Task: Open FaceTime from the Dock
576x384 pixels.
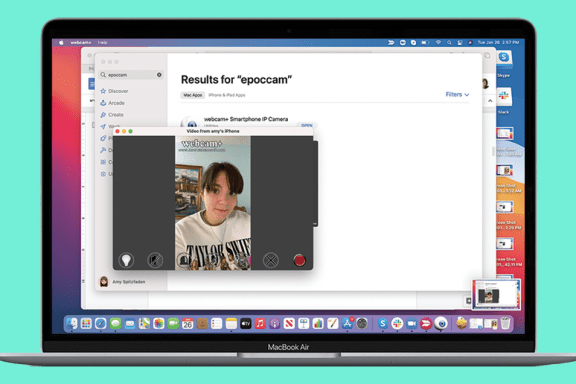Action: click(173, 323)
